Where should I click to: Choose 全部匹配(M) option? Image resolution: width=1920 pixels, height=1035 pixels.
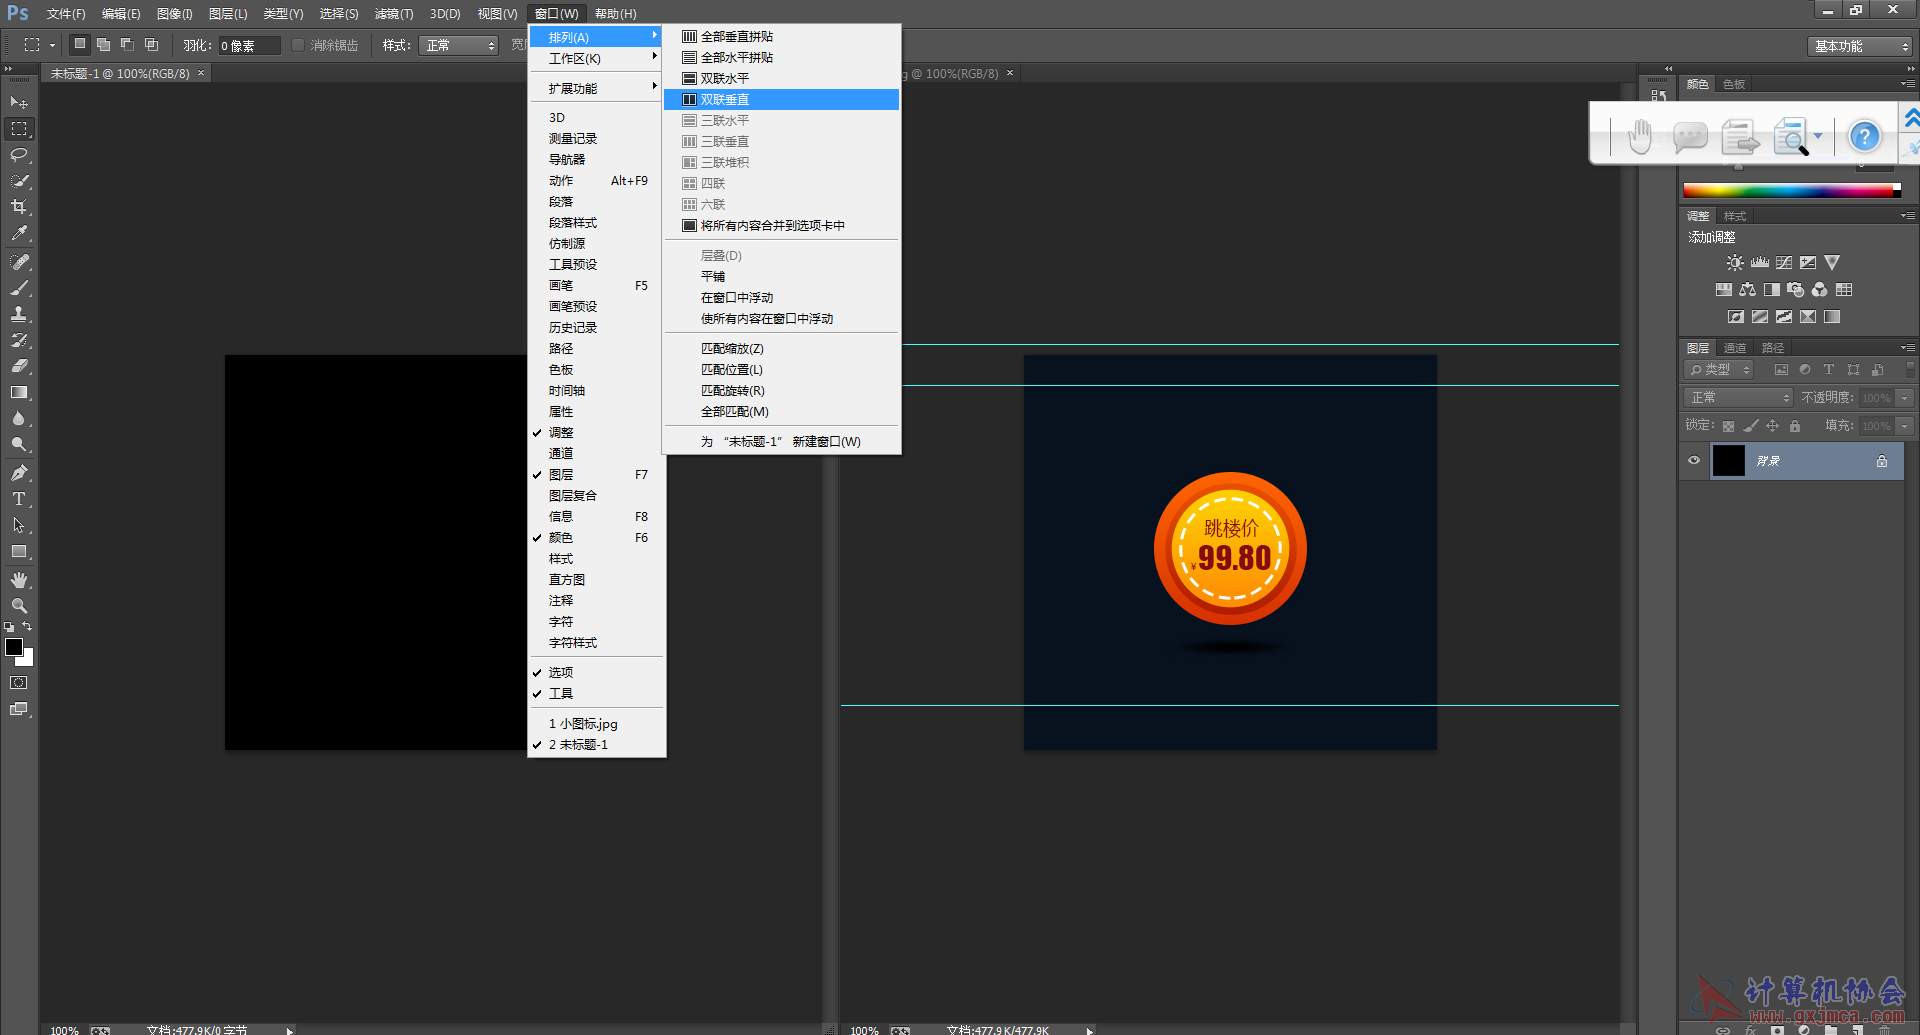[782, 412]
